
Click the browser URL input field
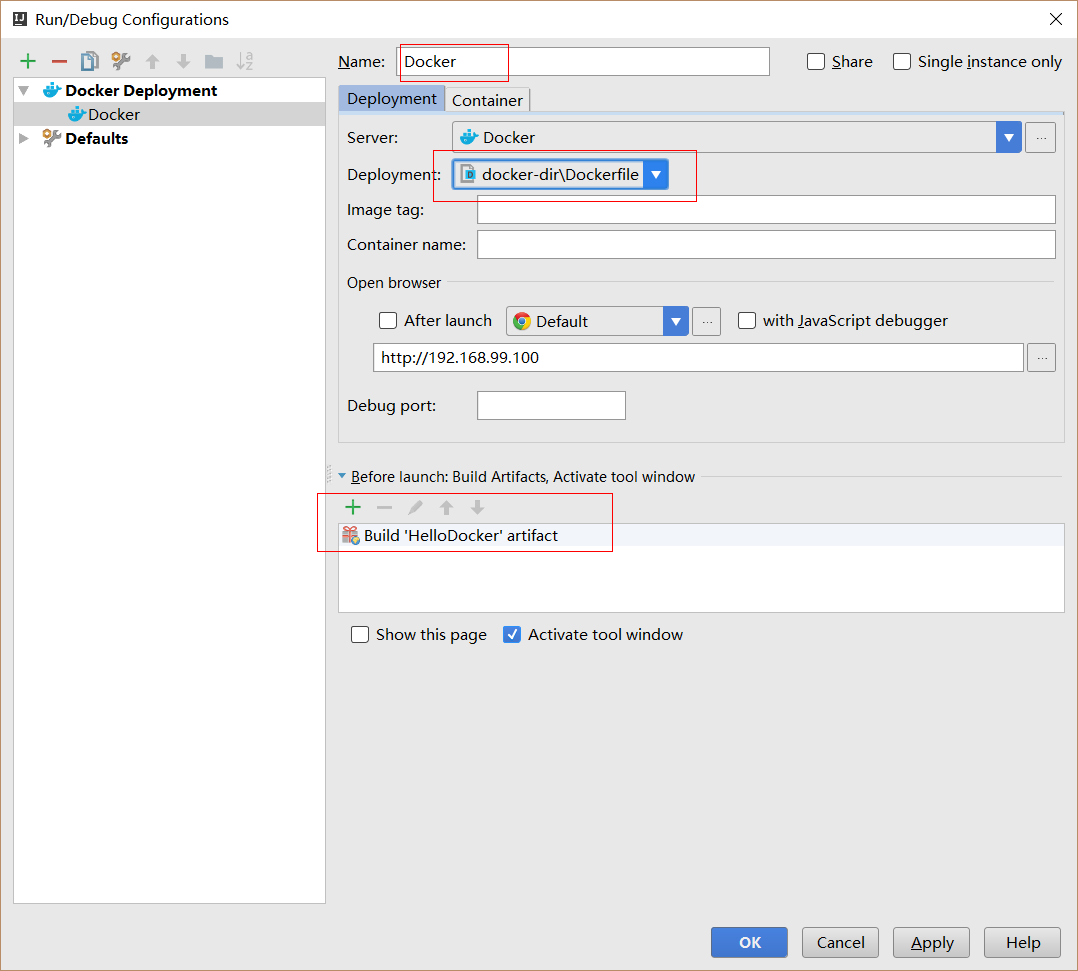coord(698,358)
